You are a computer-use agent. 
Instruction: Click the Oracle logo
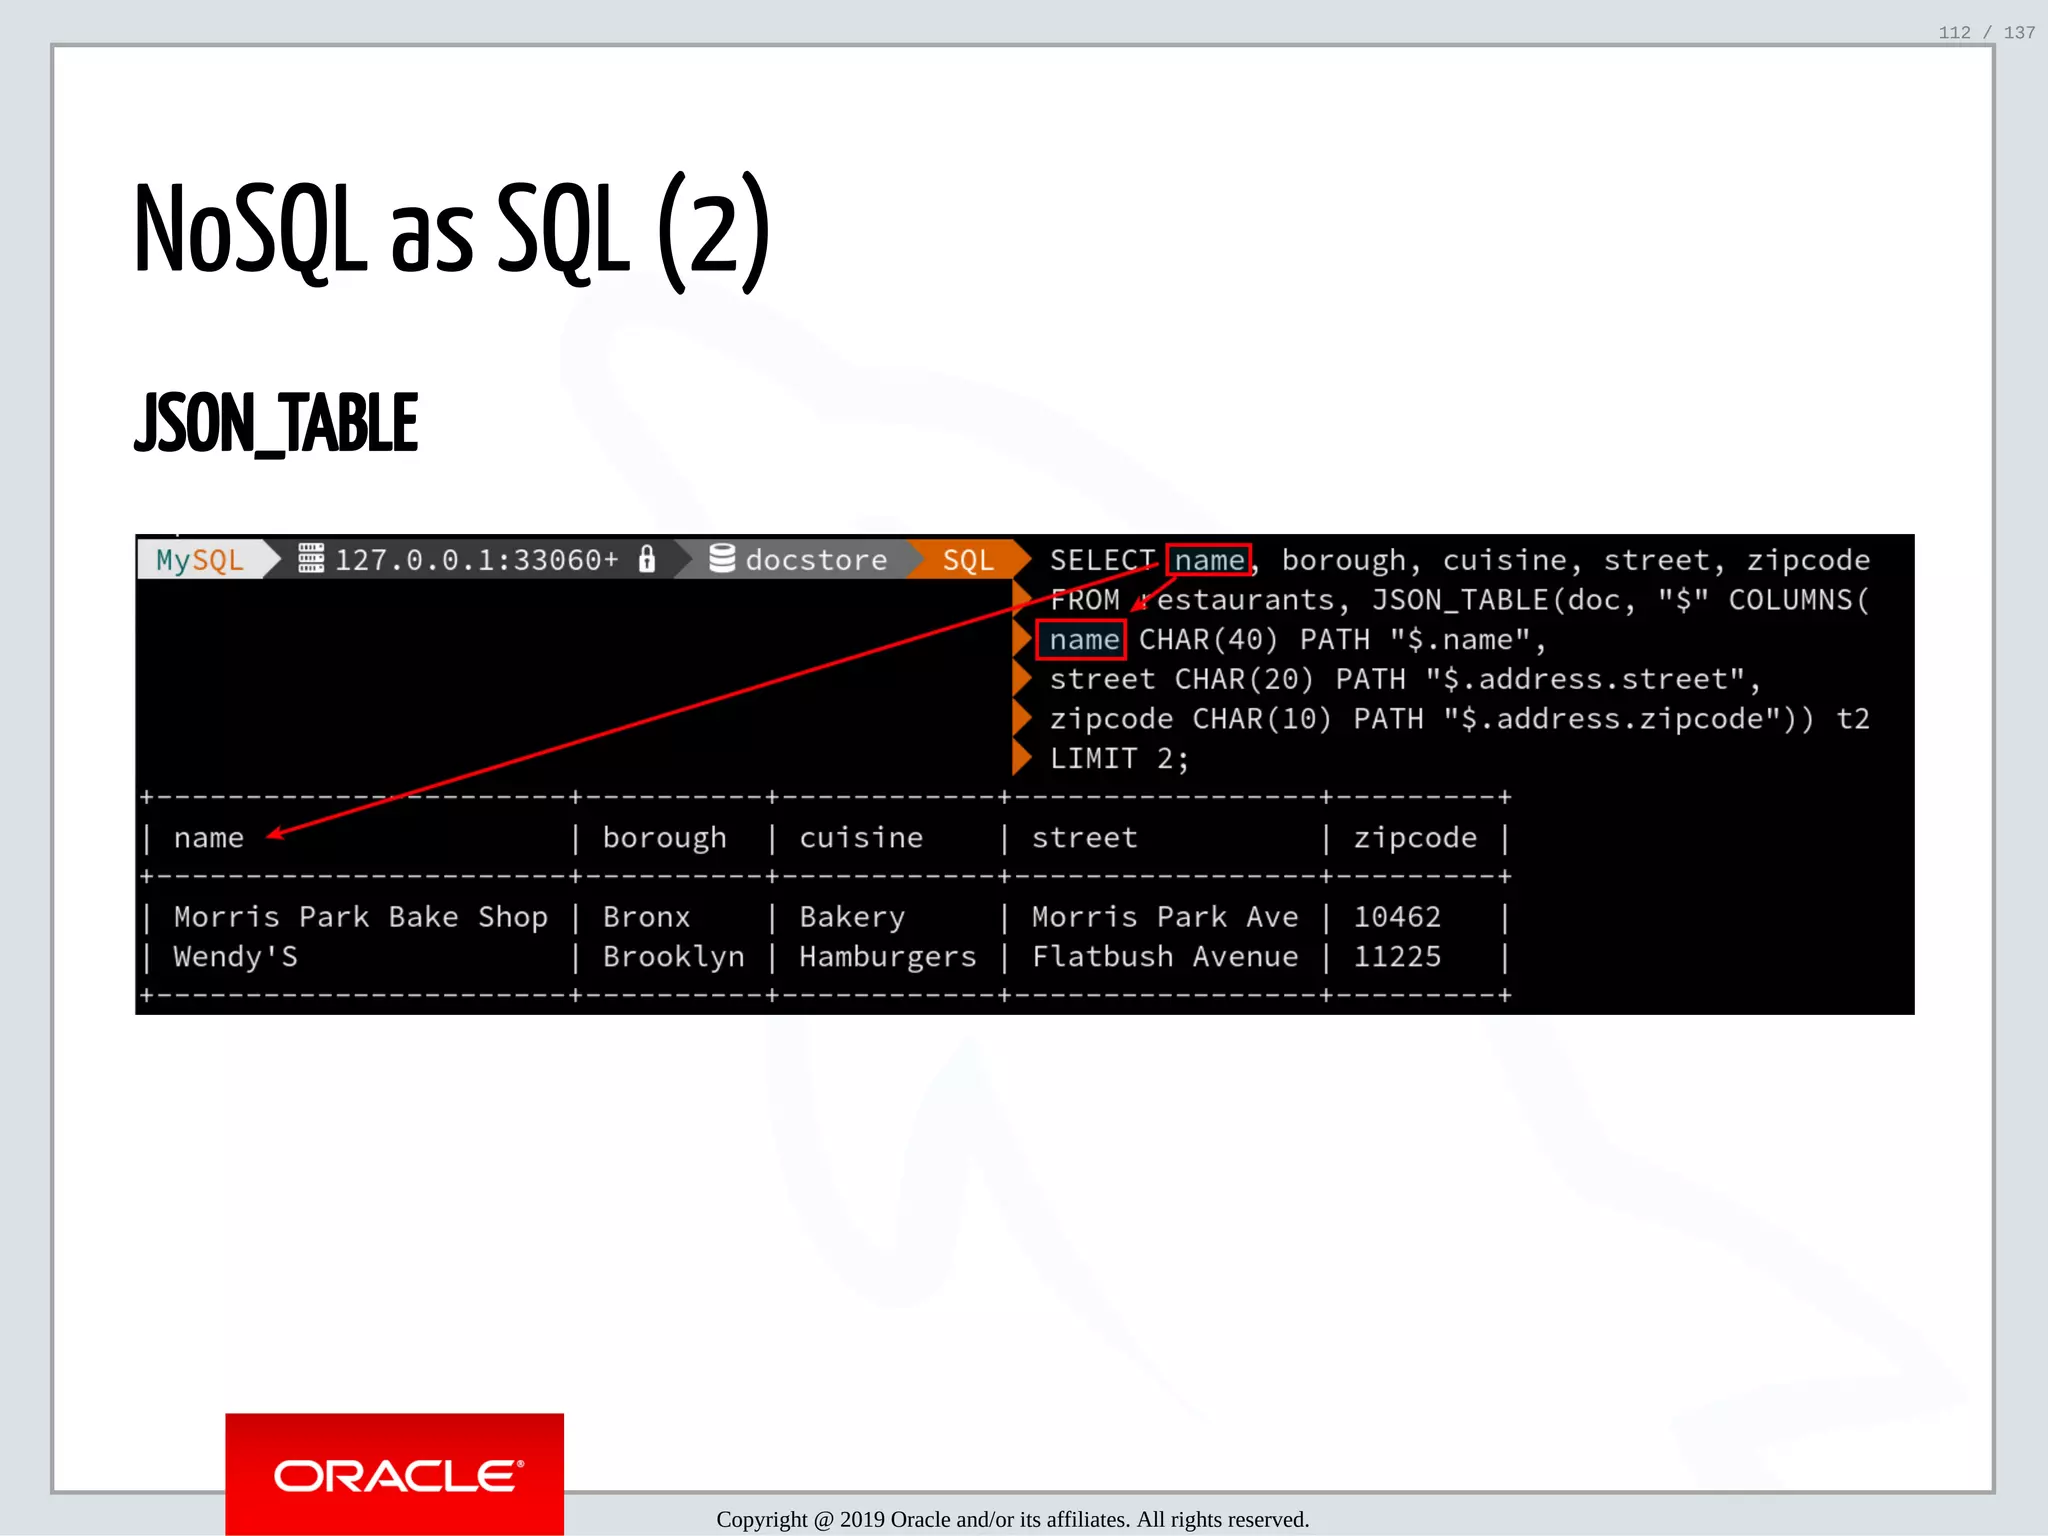(x=395, y=1474)
